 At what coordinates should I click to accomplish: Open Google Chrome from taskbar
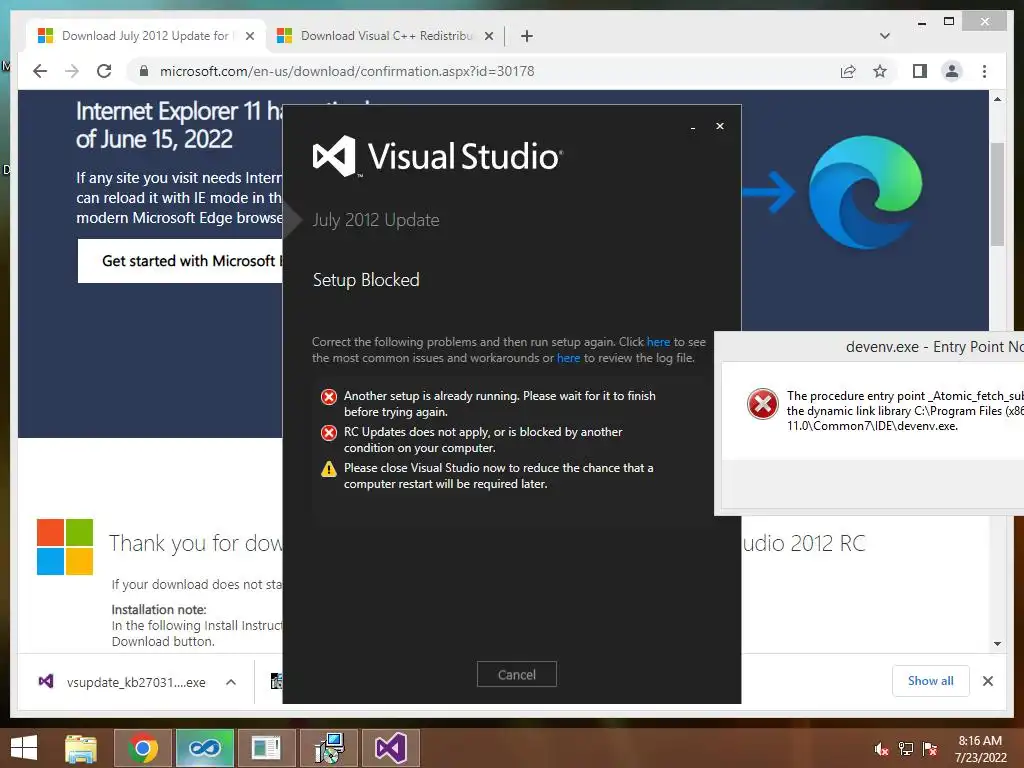(x=142, y=748)
